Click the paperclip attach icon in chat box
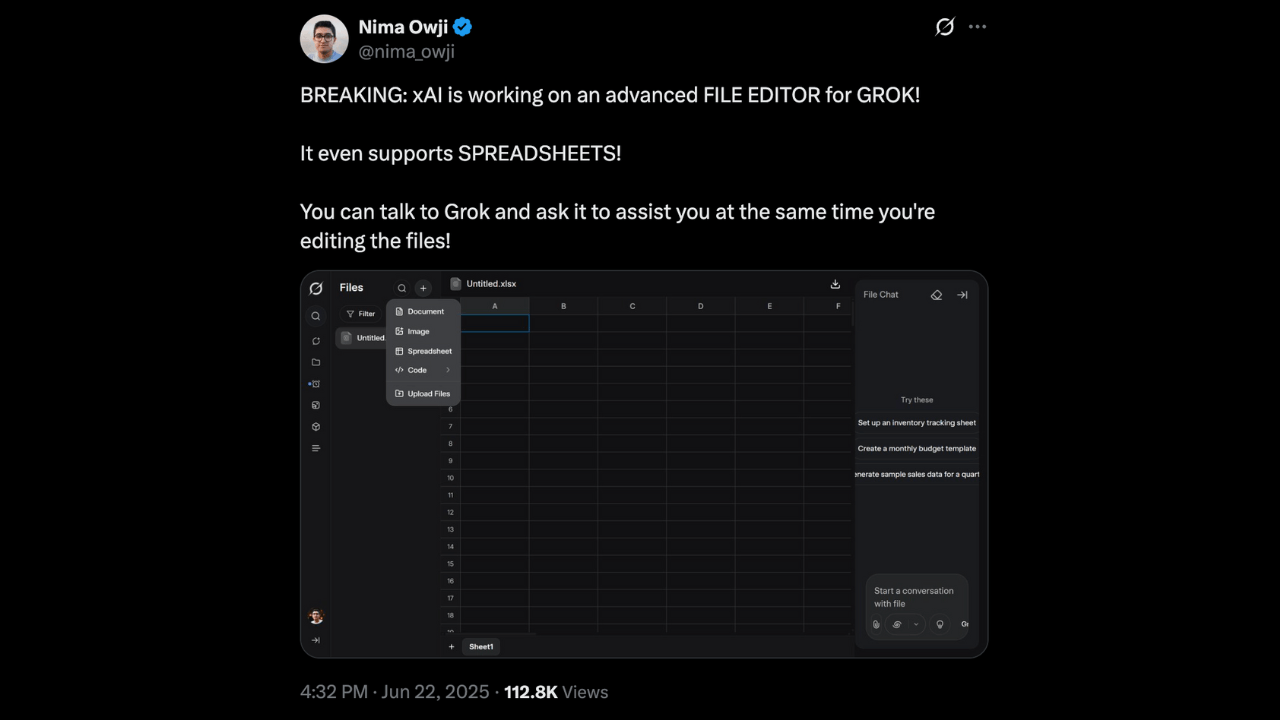This screenshot has width=1280, height=720. point(876,624)
